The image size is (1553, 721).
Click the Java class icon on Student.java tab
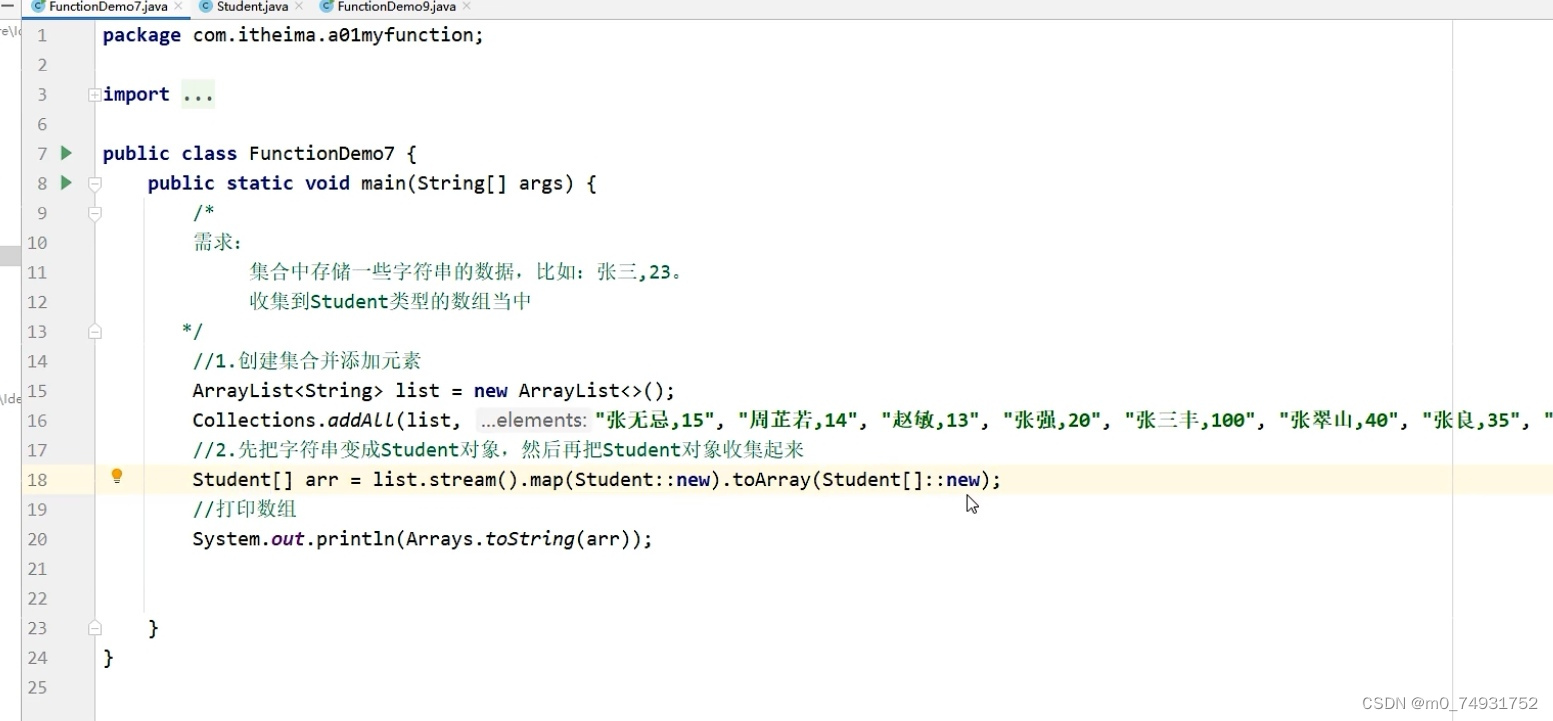pyautogui.click(x=206, y=6)
